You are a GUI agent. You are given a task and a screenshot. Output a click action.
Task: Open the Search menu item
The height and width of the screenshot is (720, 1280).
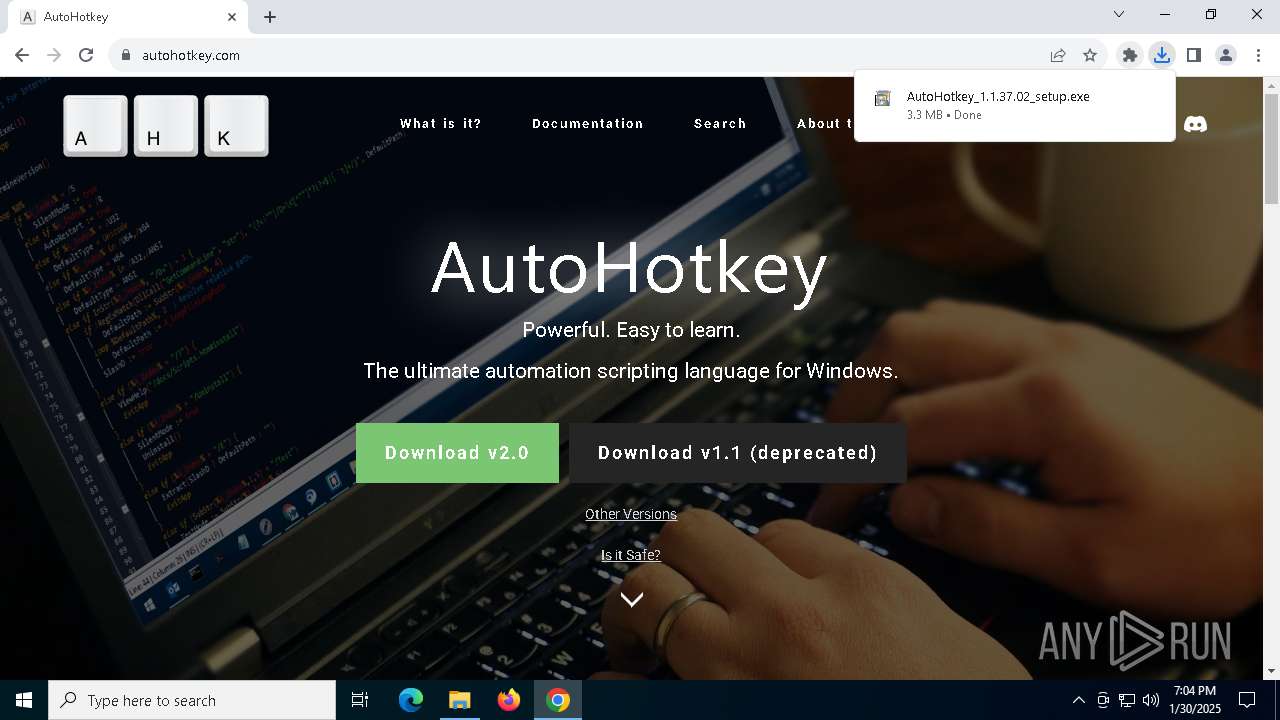(720, 124)
